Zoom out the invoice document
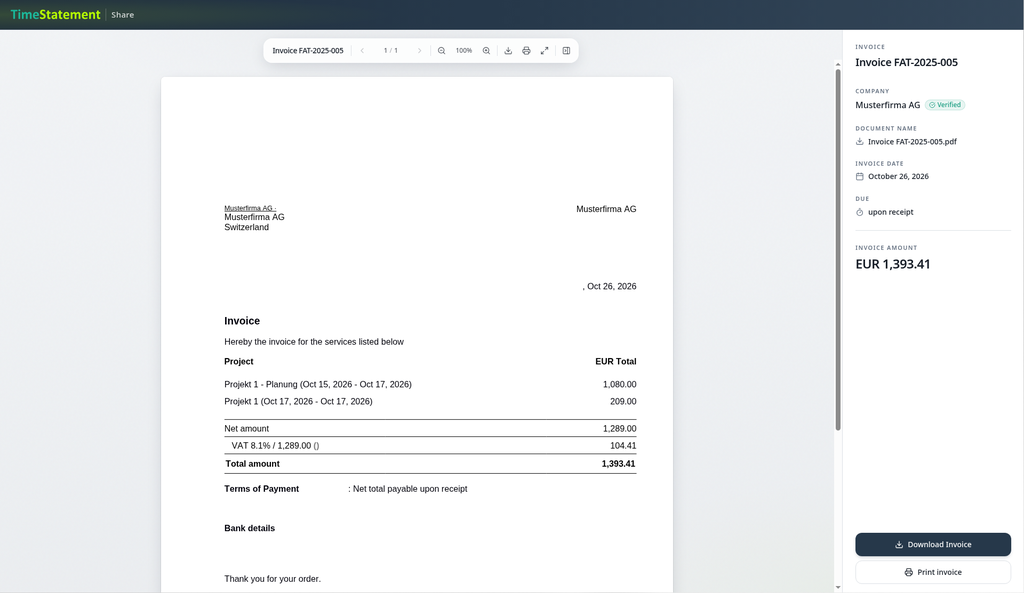1024x593 pixels. point(441,50)
